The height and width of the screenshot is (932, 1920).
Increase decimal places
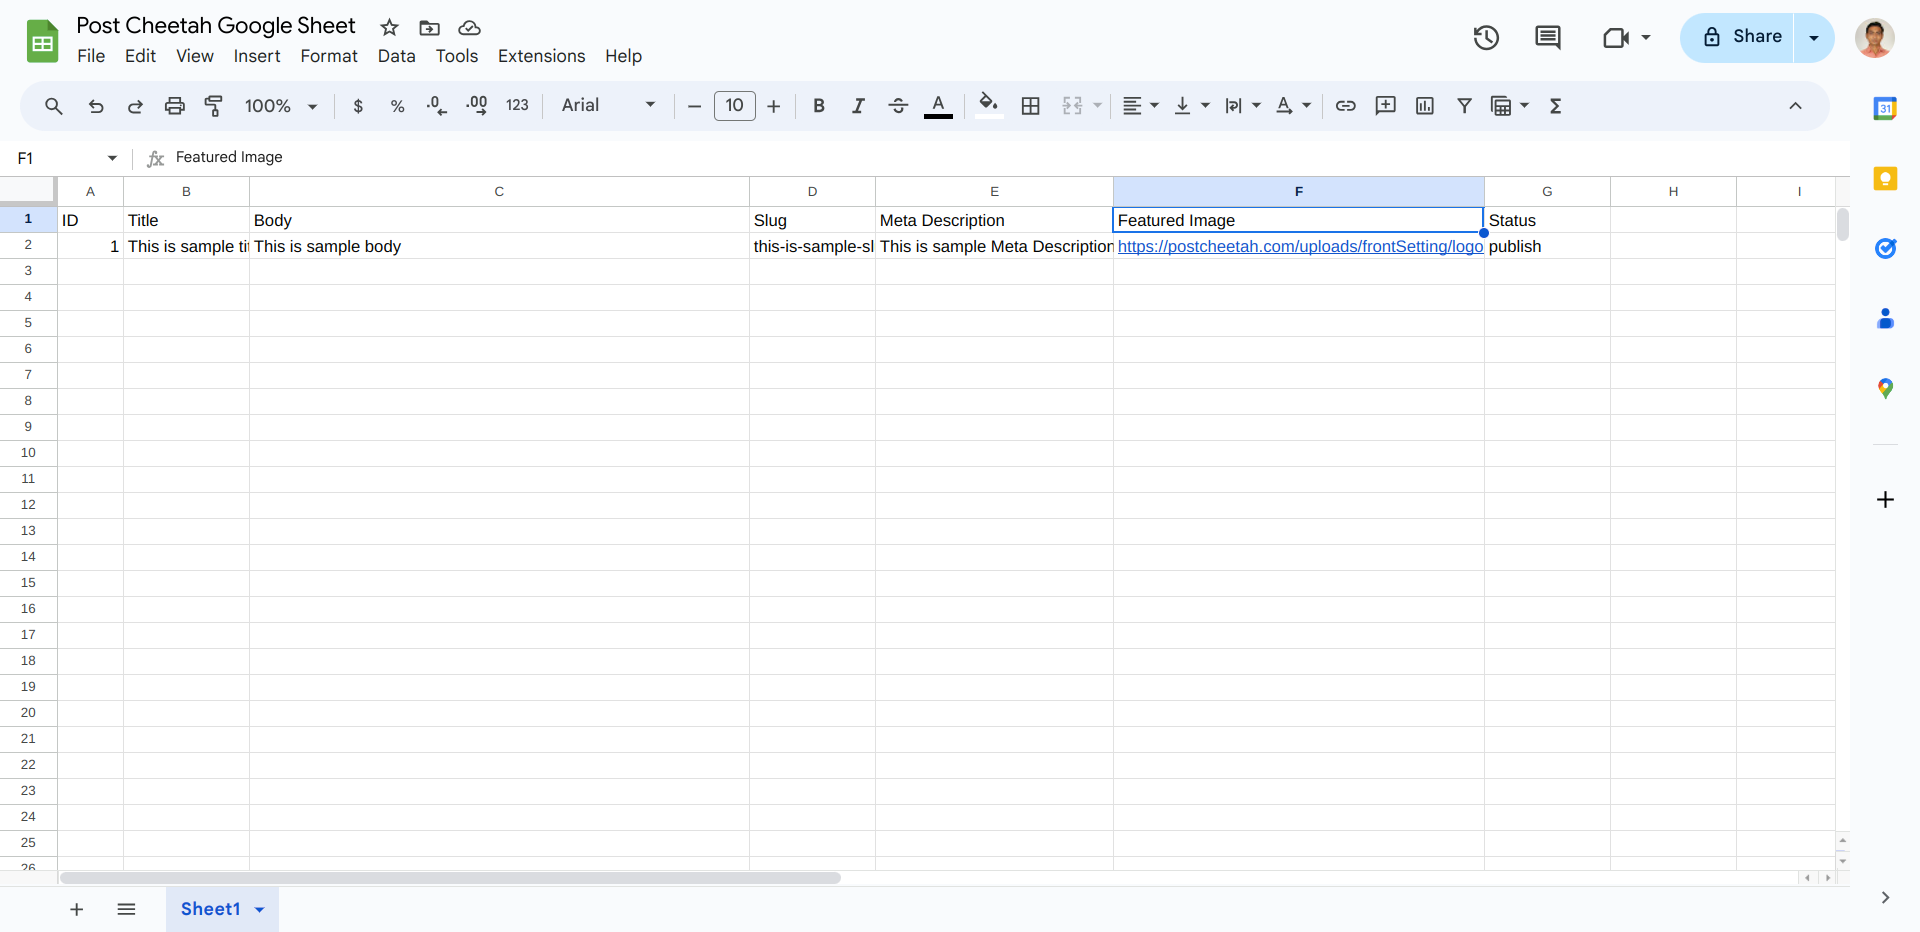point(477,106)
